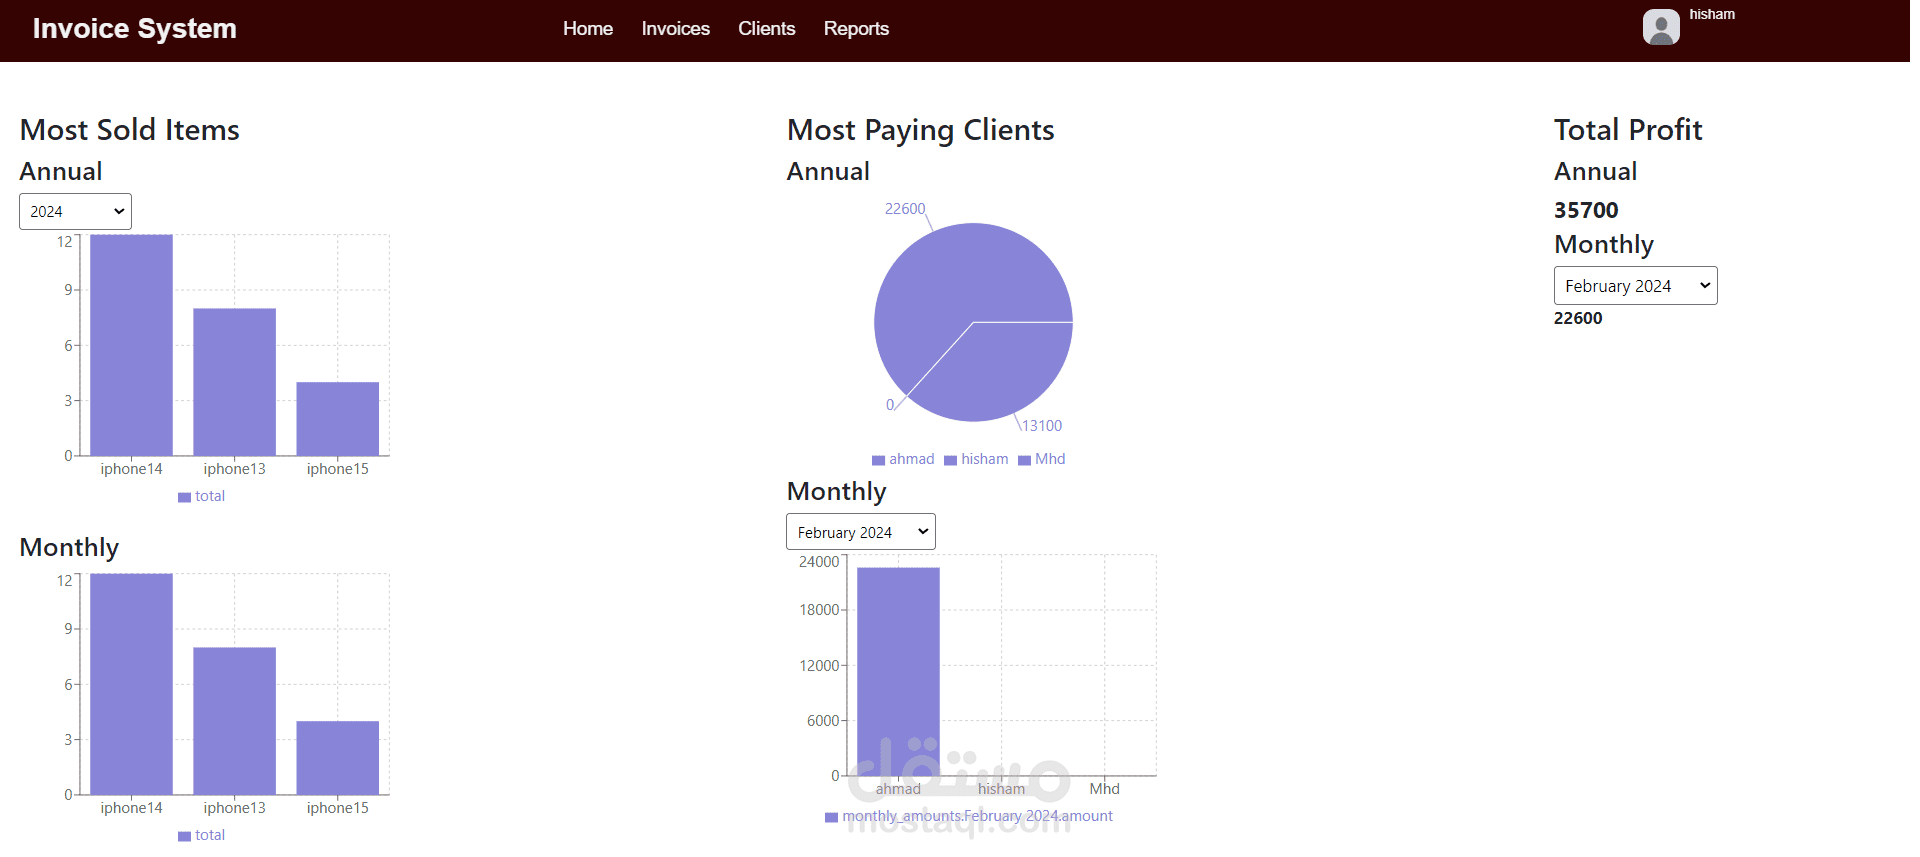This screenshot has height=857, width=1920.
Task: Click the total legend swatch under the Monthly items chart
Action: [x=184, y=836]
